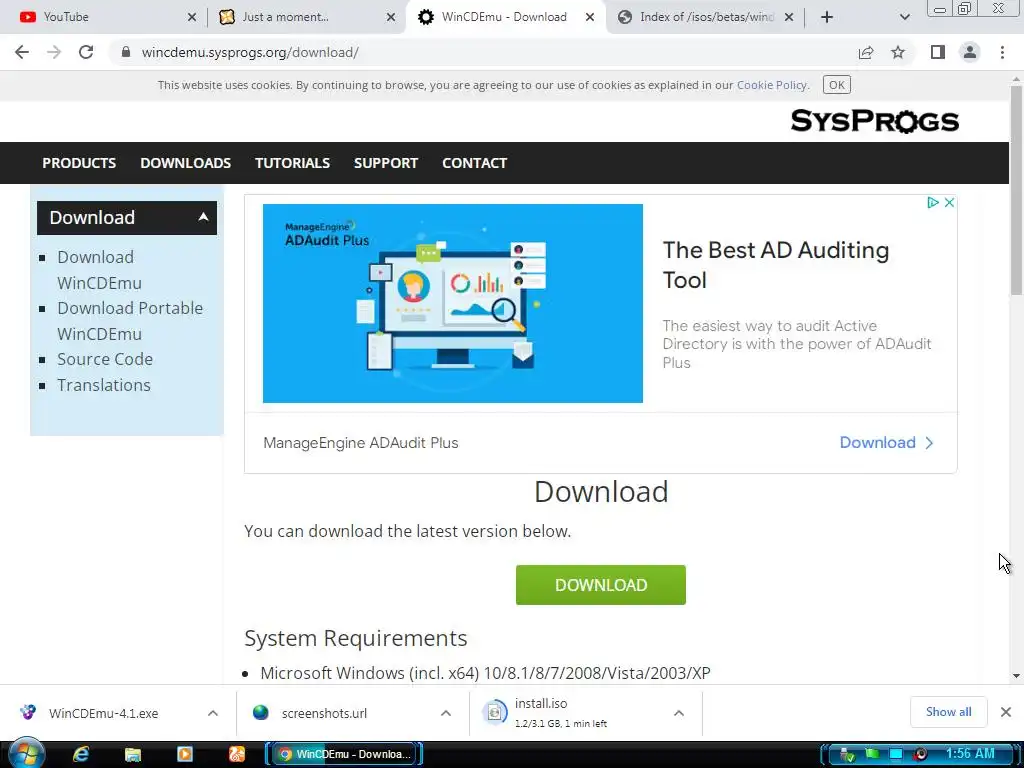Open the Source Code sidebar link

[104, 359]
